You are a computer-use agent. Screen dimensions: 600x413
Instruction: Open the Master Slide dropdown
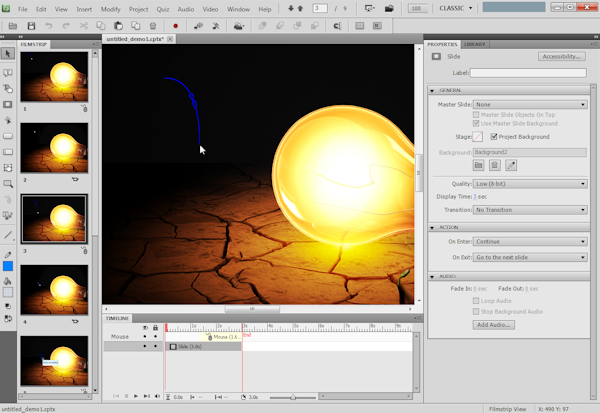530,104
